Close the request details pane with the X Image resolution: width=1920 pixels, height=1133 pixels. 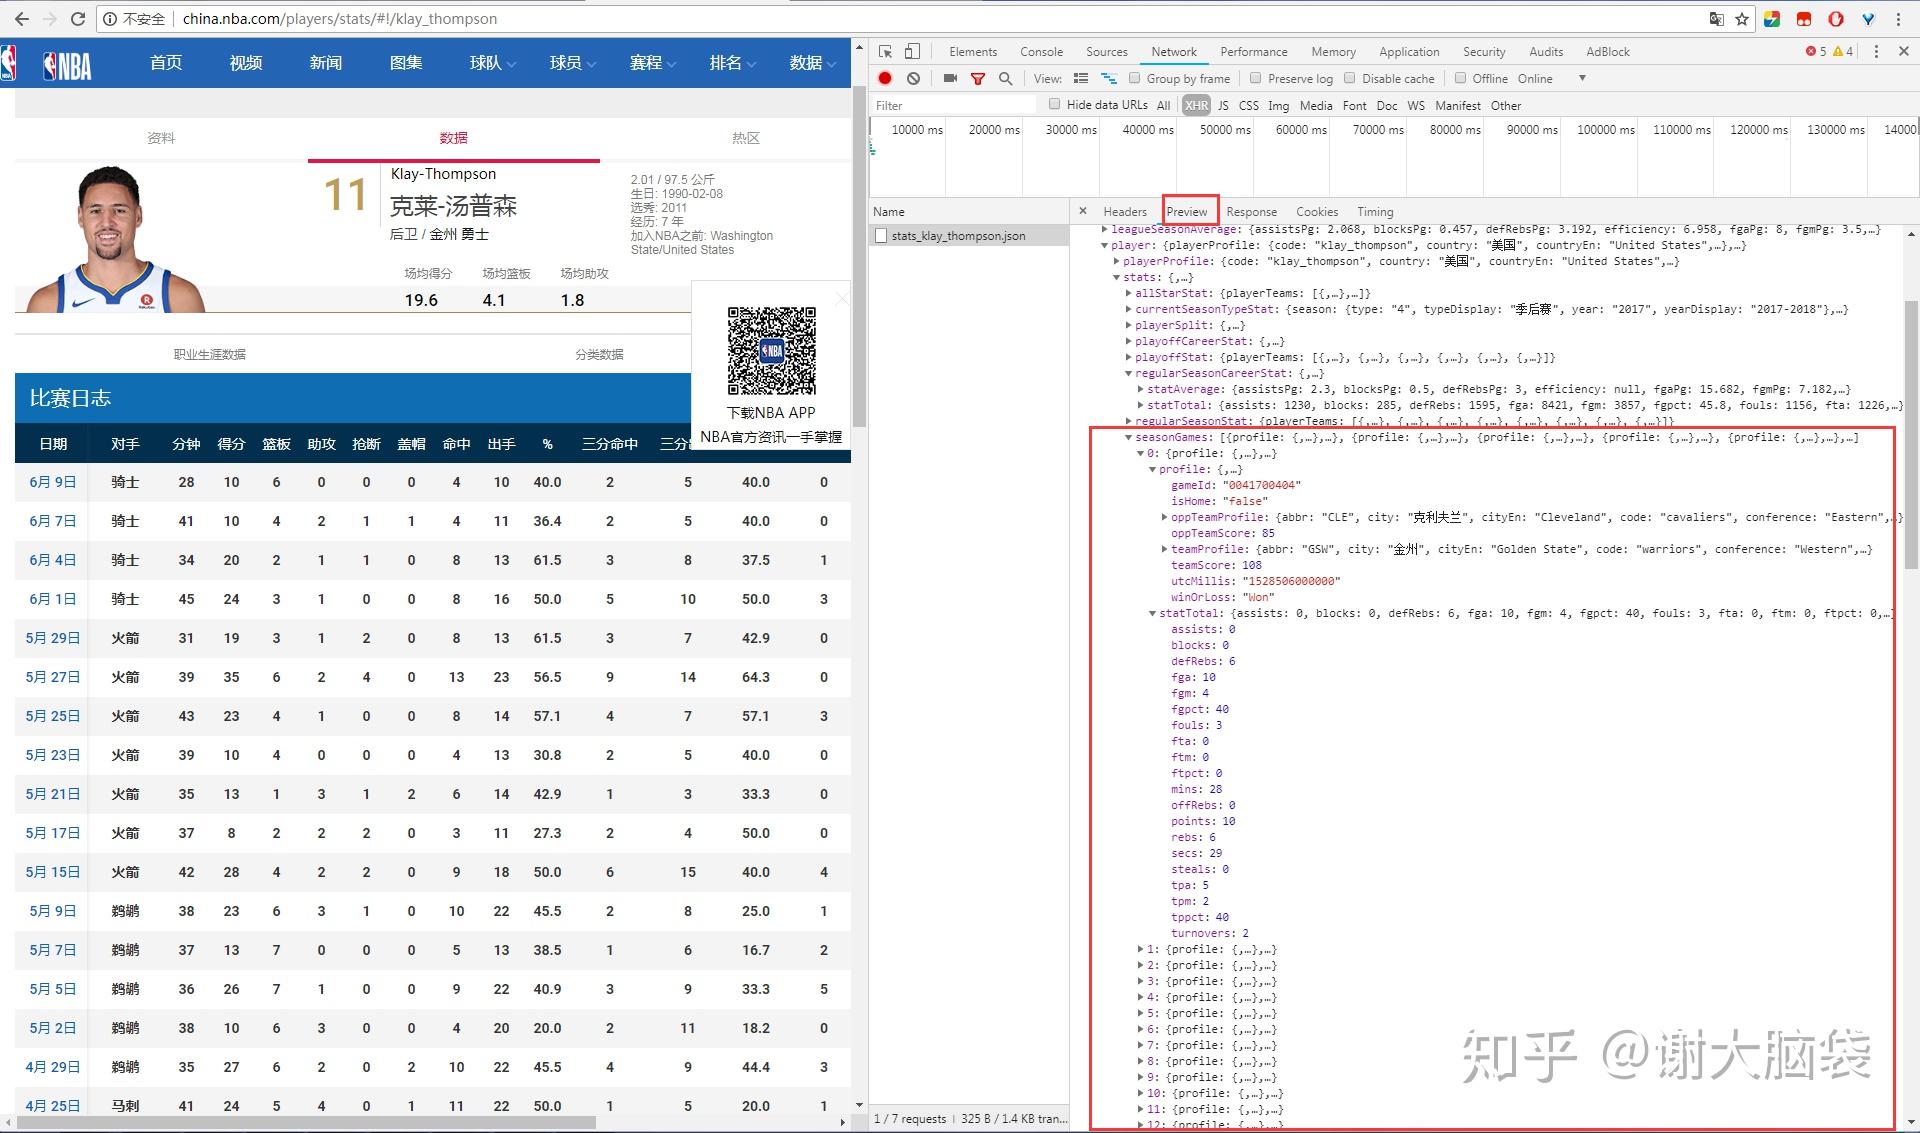point(1083,211)
